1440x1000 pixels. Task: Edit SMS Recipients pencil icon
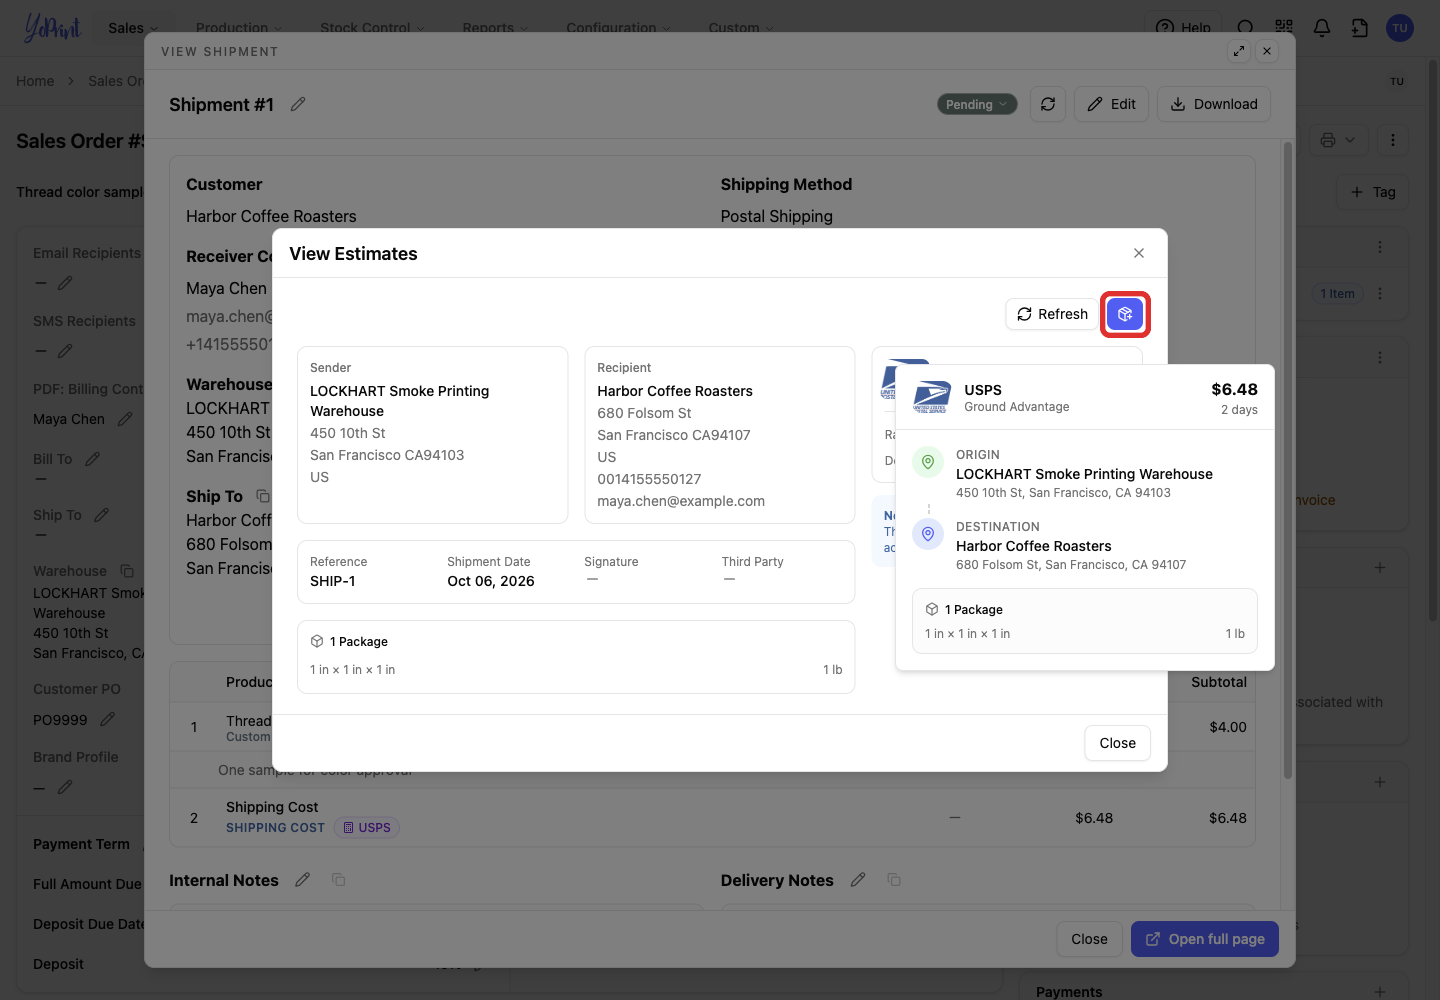click(x=65, y=351)
